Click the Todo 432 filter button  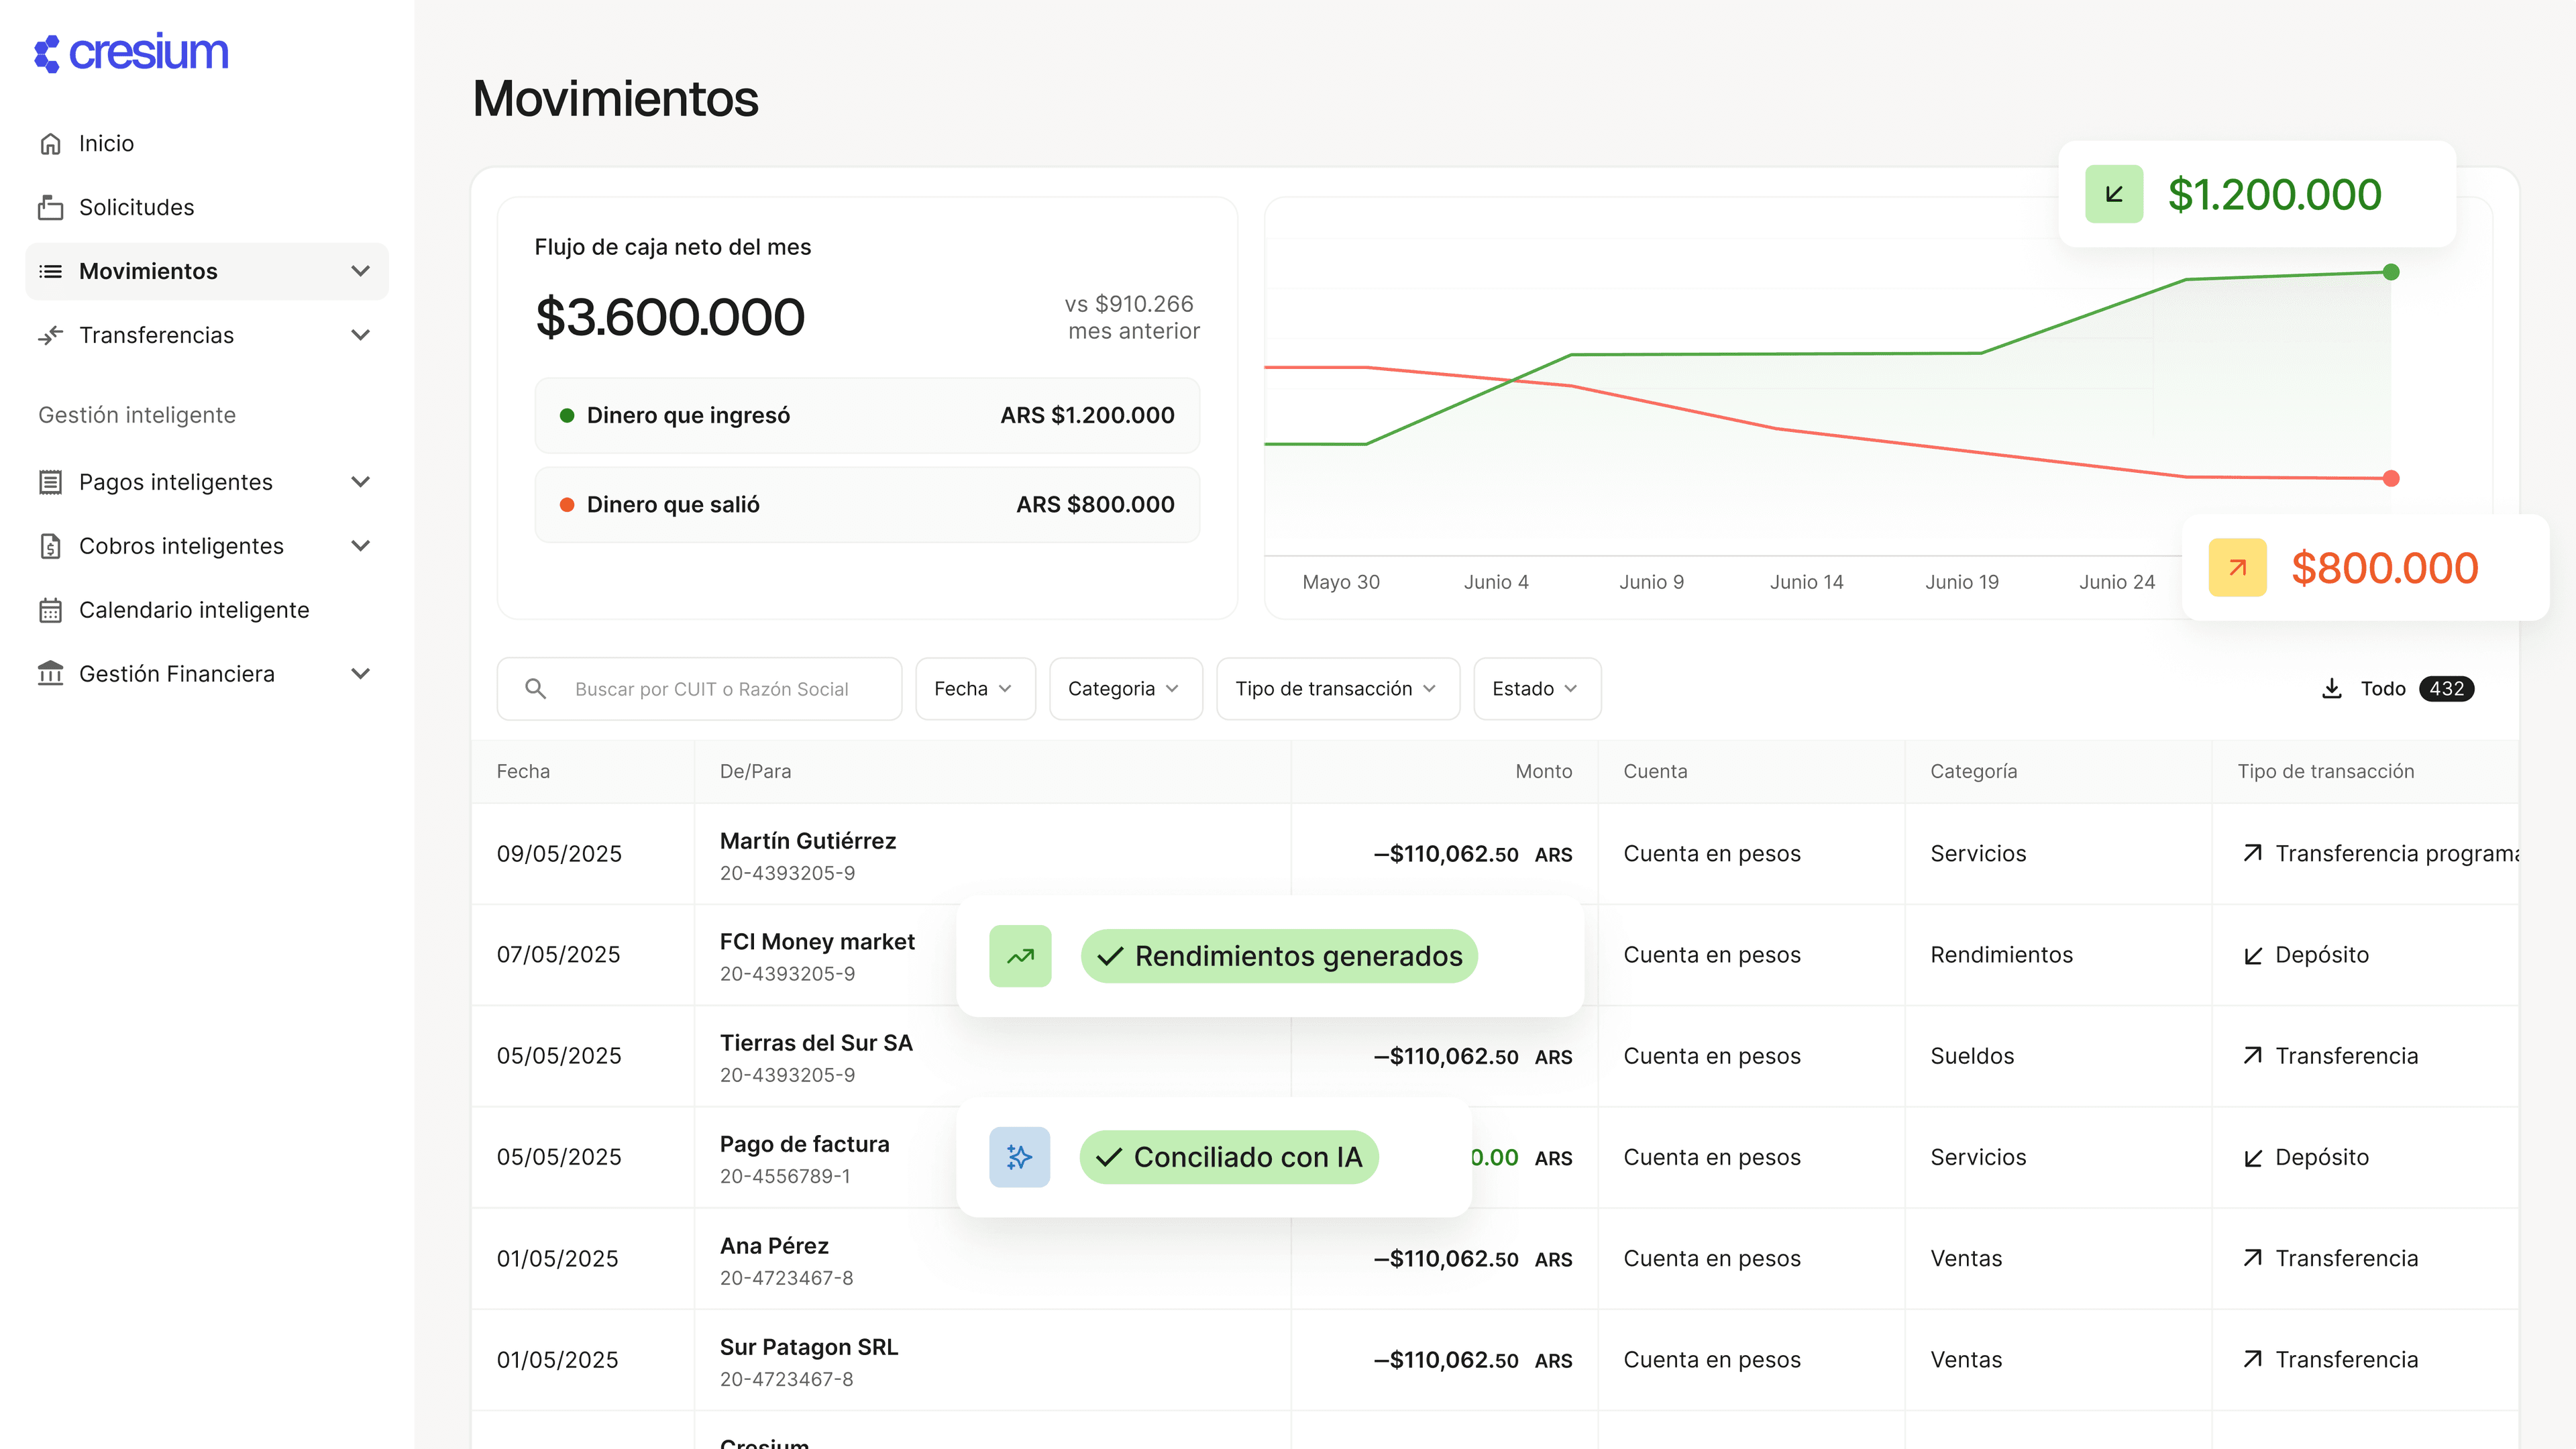pyautogui.click(x=2400, y=688)
